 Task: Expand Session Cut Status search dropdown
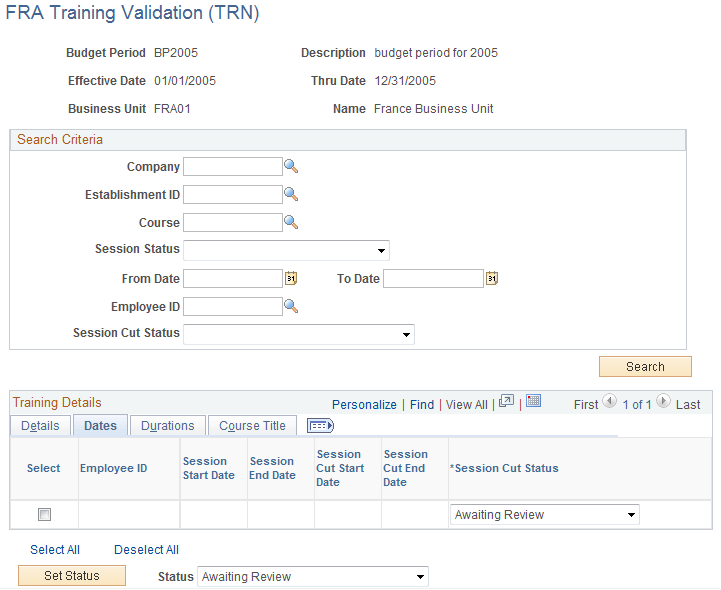point(299,334)
